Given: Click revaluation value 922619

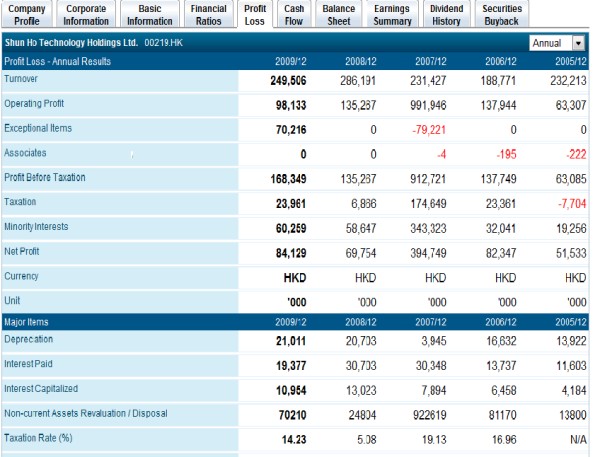Looking at the screenshot, I should coord(430,415).
